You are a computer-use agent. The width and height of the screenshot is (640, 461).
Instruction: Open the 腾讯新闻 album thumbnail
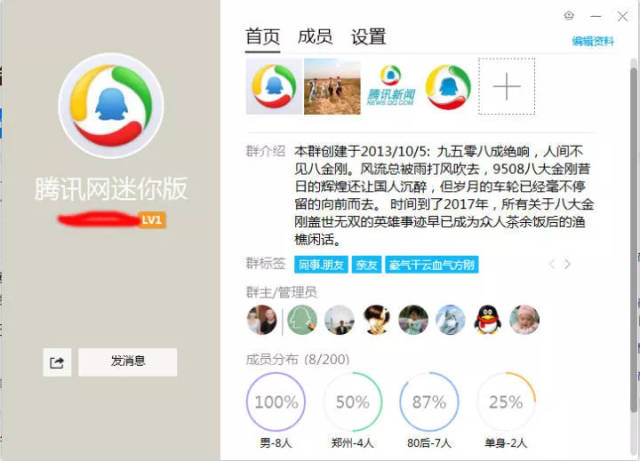tap(391, 86)
